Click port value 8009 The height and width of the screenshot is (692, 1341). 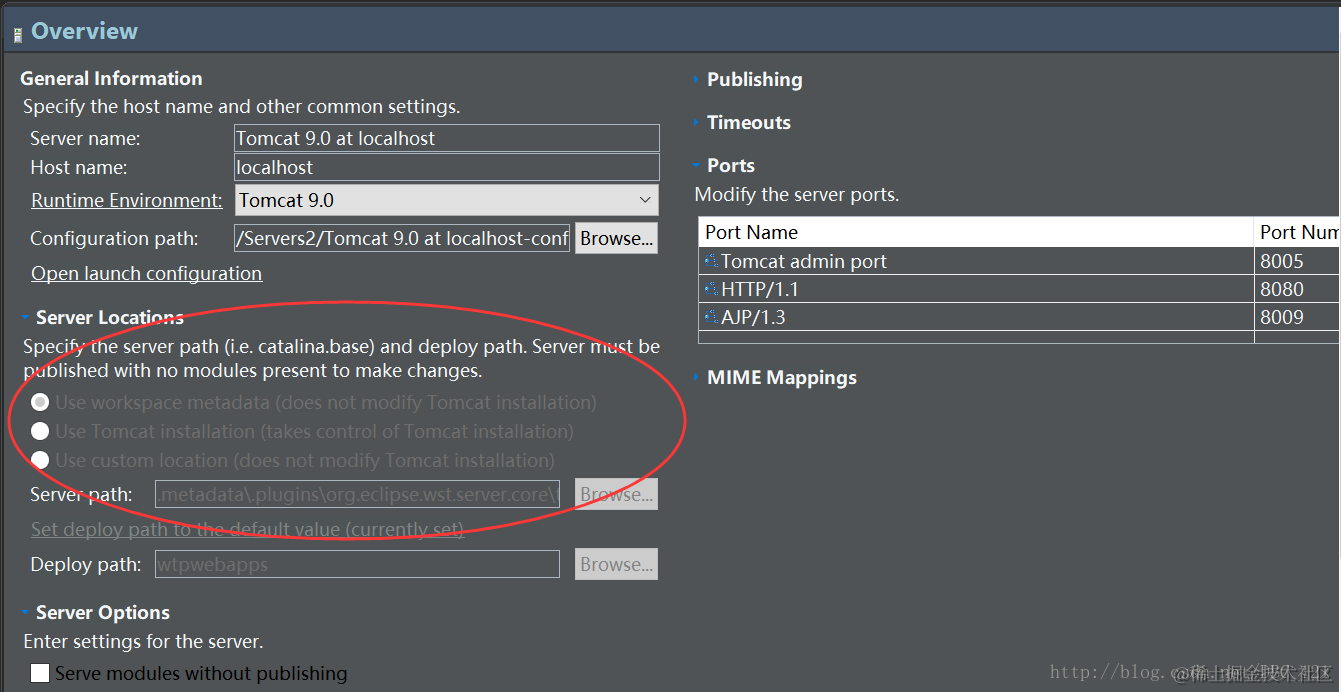(x=1282, y=317)
